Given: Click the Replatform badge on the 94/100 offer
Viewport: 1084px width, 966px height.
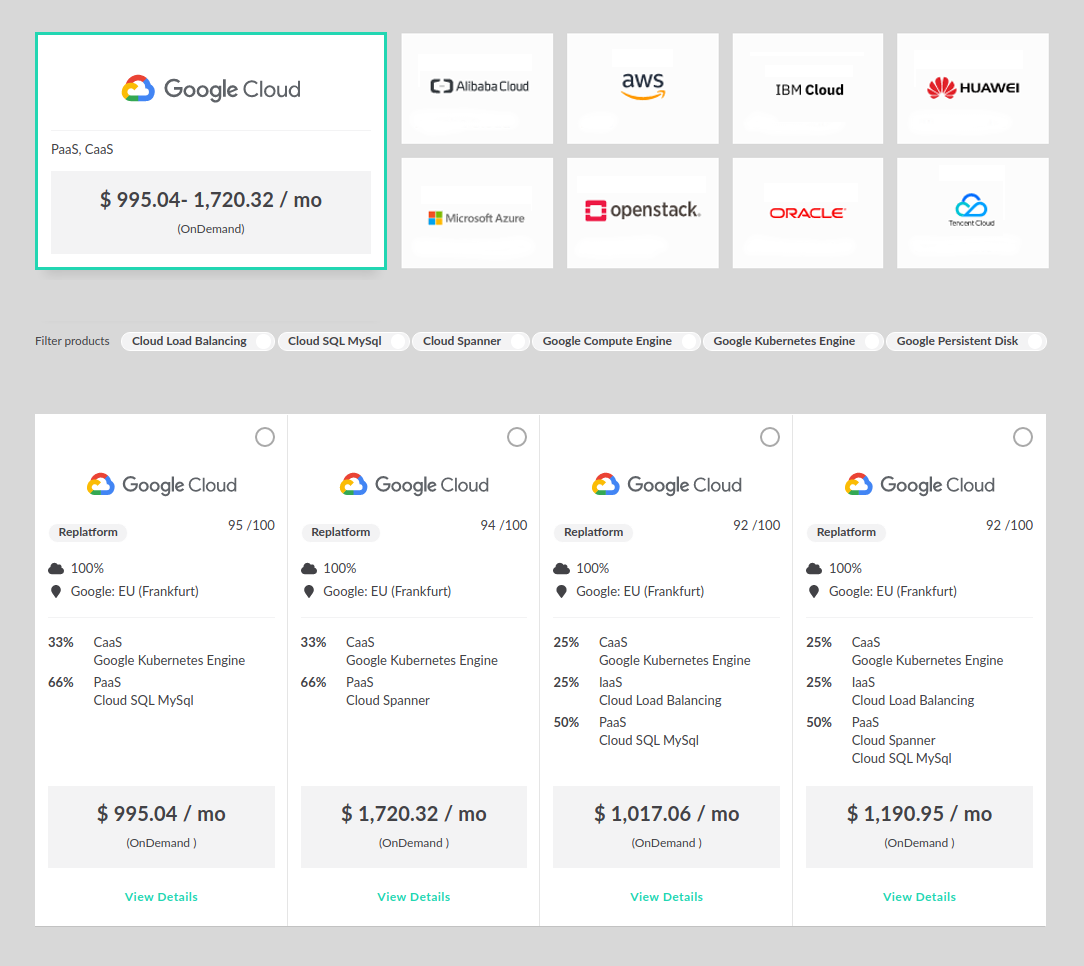Looking at the screenshot, I should pos(341,532).
